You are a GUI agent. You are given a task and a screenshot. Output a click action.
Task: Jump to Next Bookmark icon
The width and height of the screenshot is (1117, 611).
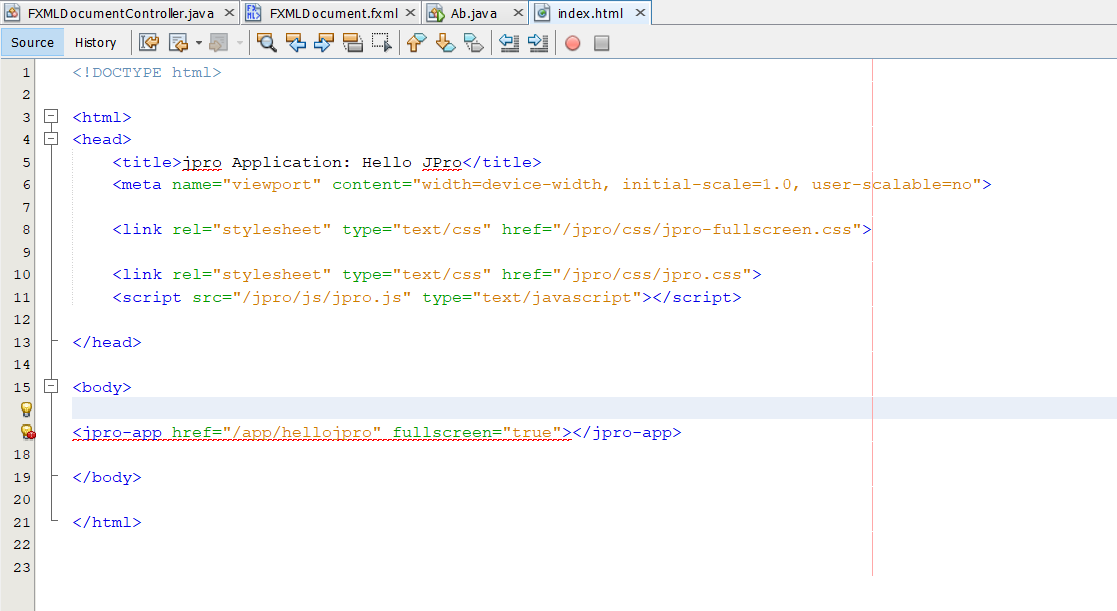[445, 43]
